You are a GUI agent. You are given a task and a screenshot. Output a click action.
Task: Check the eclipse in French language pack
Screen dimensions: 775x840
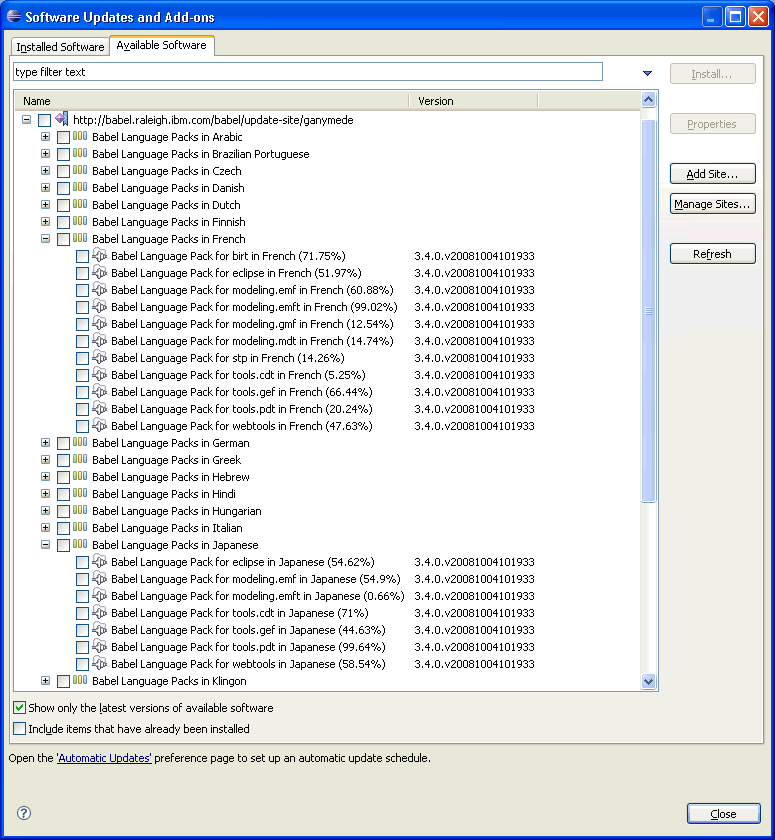click(x=82, y=273)
